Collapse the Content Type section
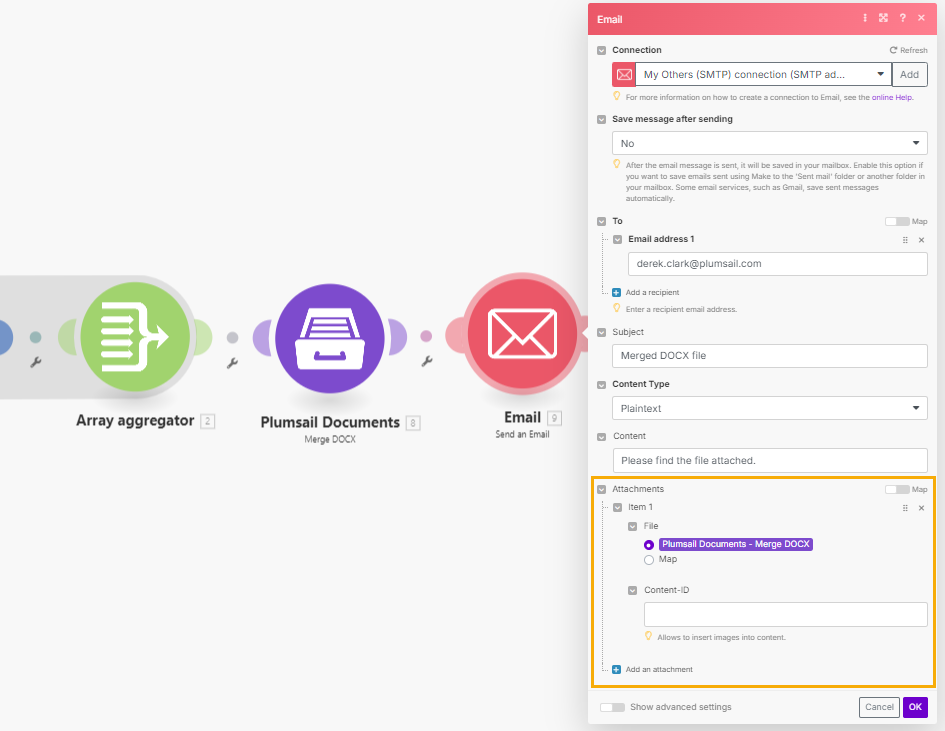 coord(601,384)
